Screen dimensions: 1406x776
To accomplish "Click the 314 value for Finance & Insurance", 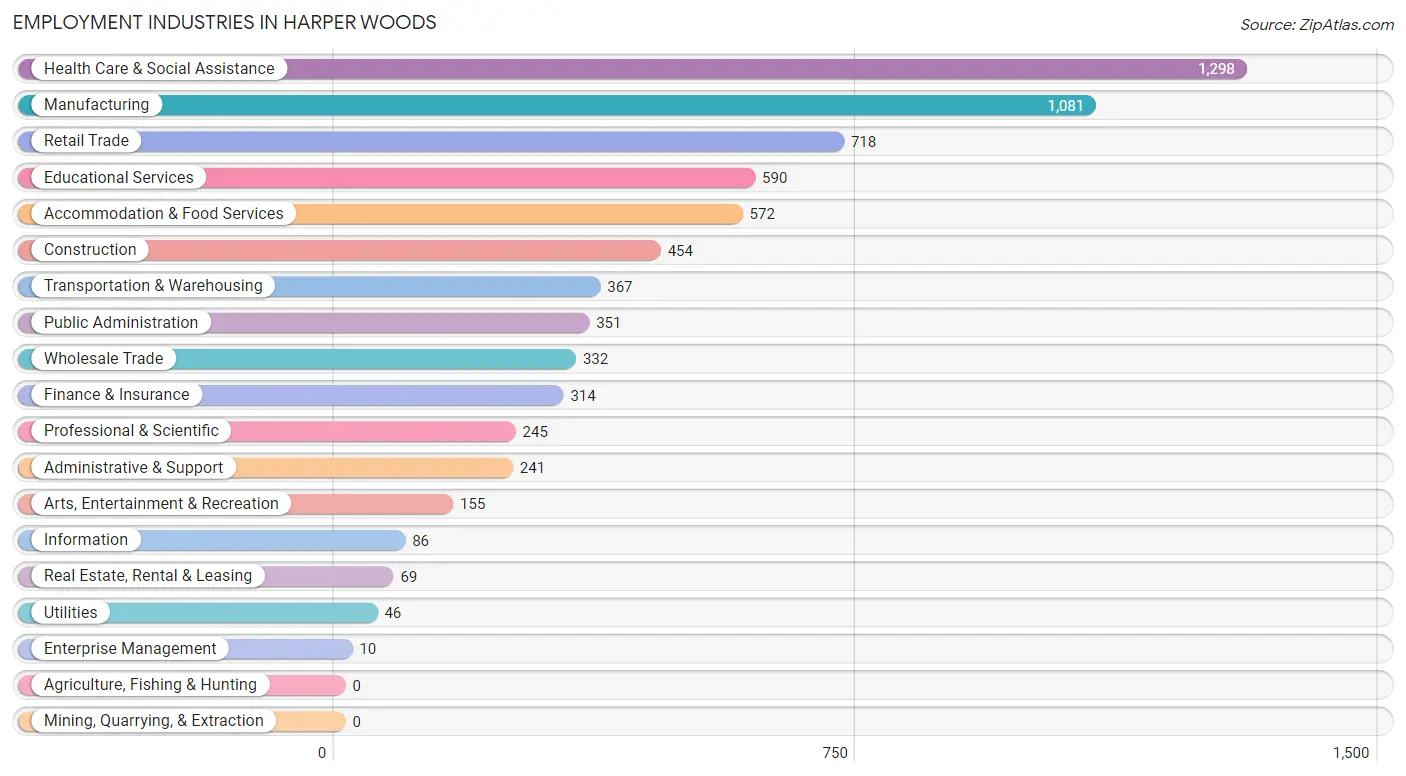I will [x=583, y=396].
